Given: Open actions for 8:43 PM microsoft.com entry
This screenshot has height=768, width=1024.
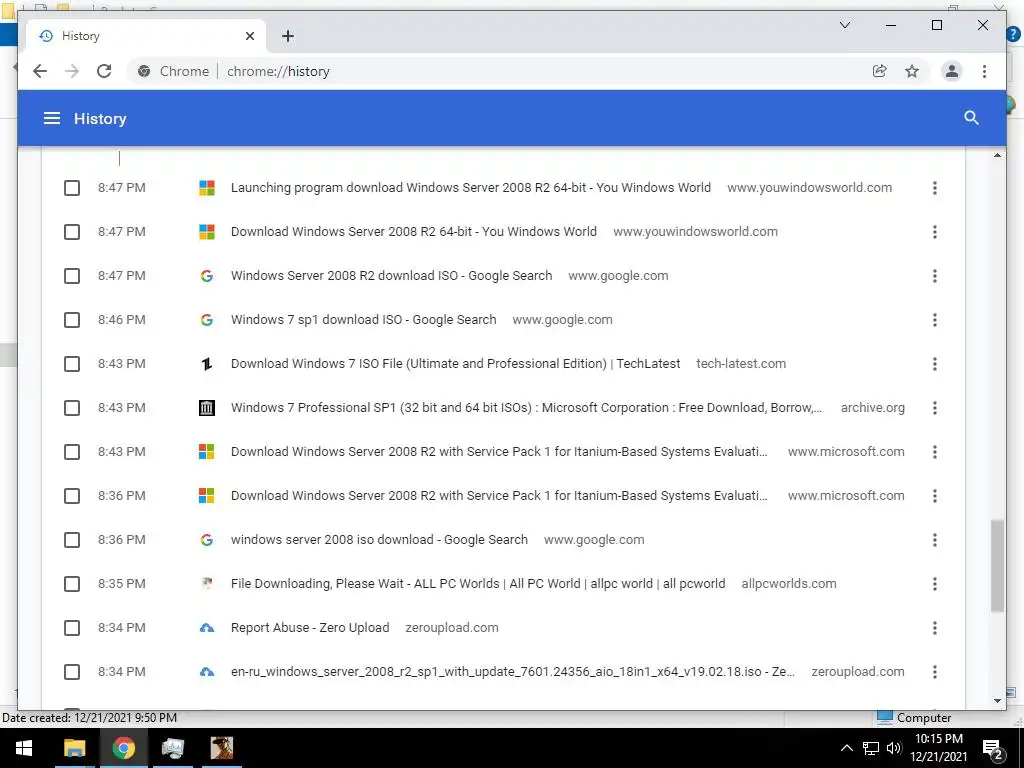Looking at the screenshot, I should coord(935,452).
